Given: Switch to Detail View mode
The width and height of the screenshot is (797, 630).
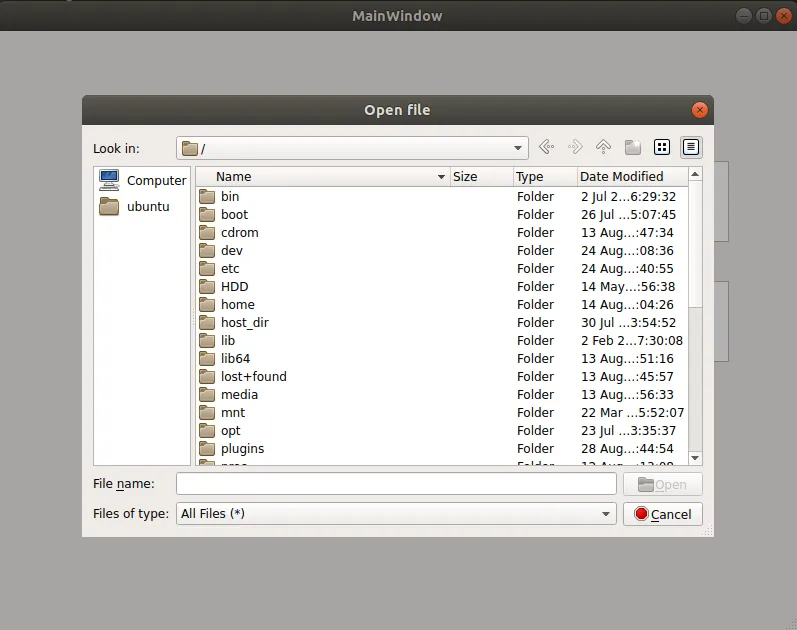Looking at the screenshot, I should (690, 147).
